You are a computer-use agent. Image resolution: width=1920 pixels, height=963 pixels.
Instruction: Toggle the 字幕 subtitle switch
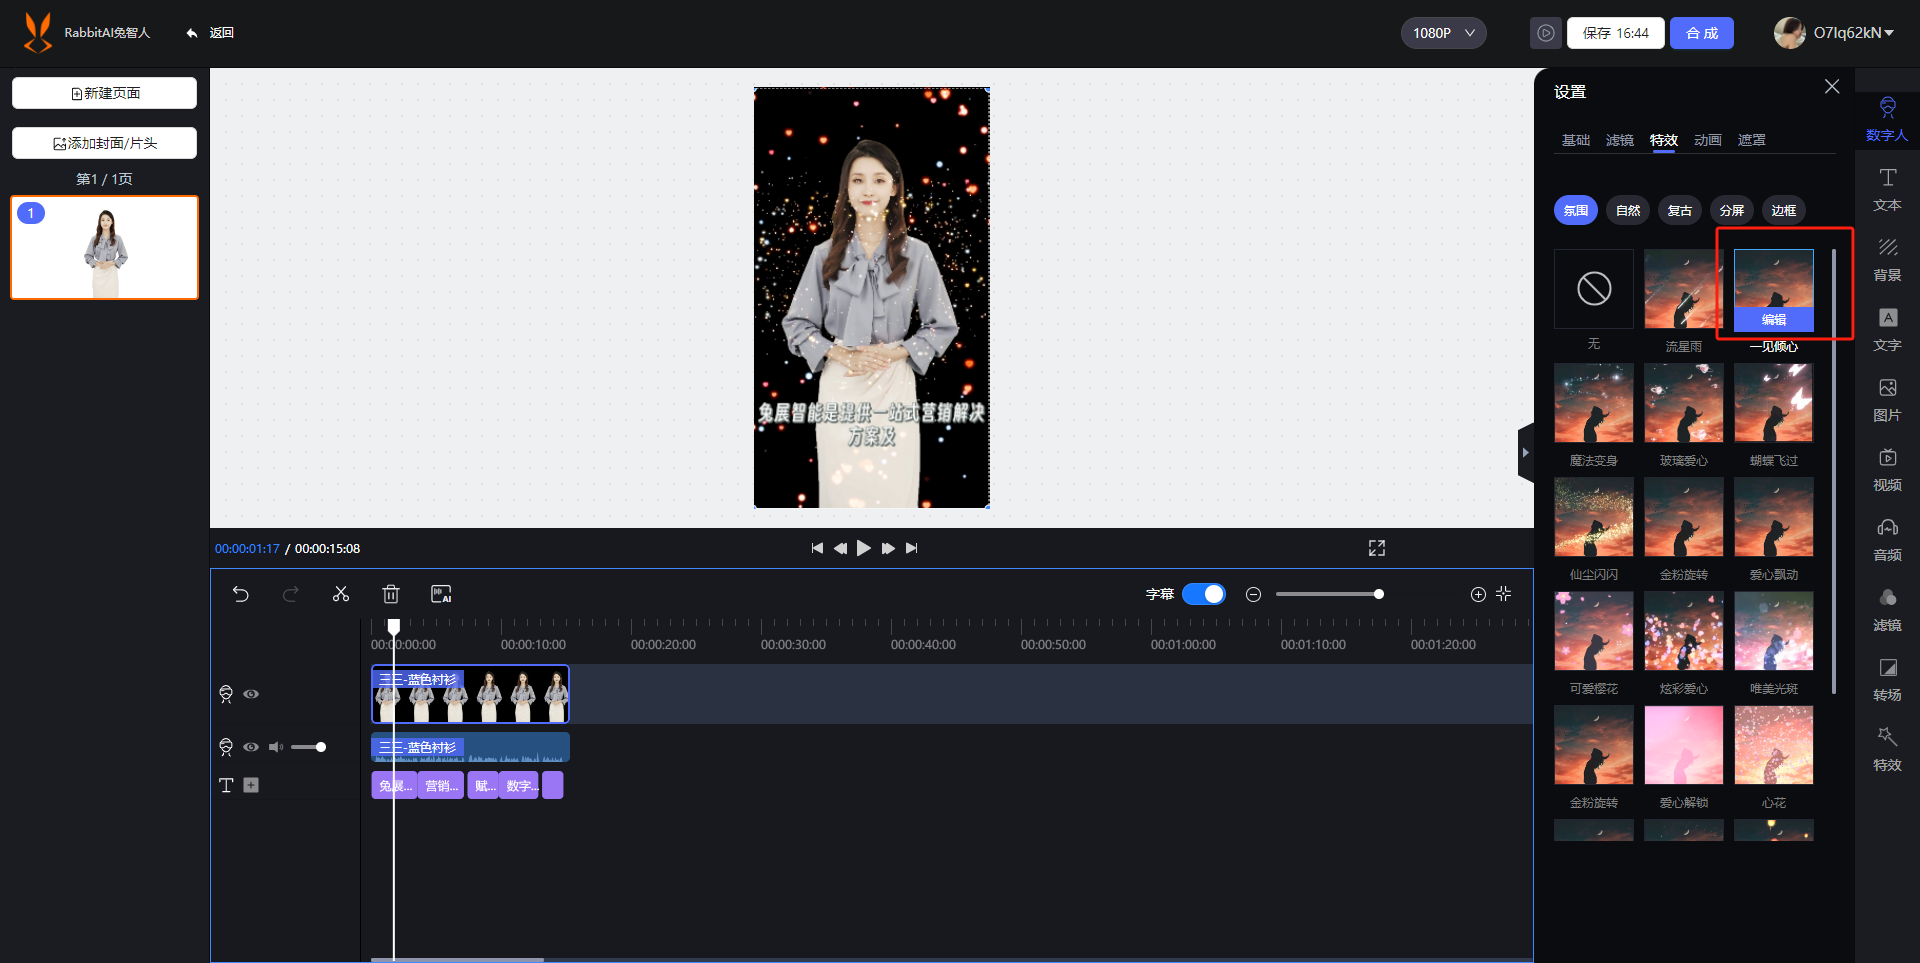(x=1204, y=594)
